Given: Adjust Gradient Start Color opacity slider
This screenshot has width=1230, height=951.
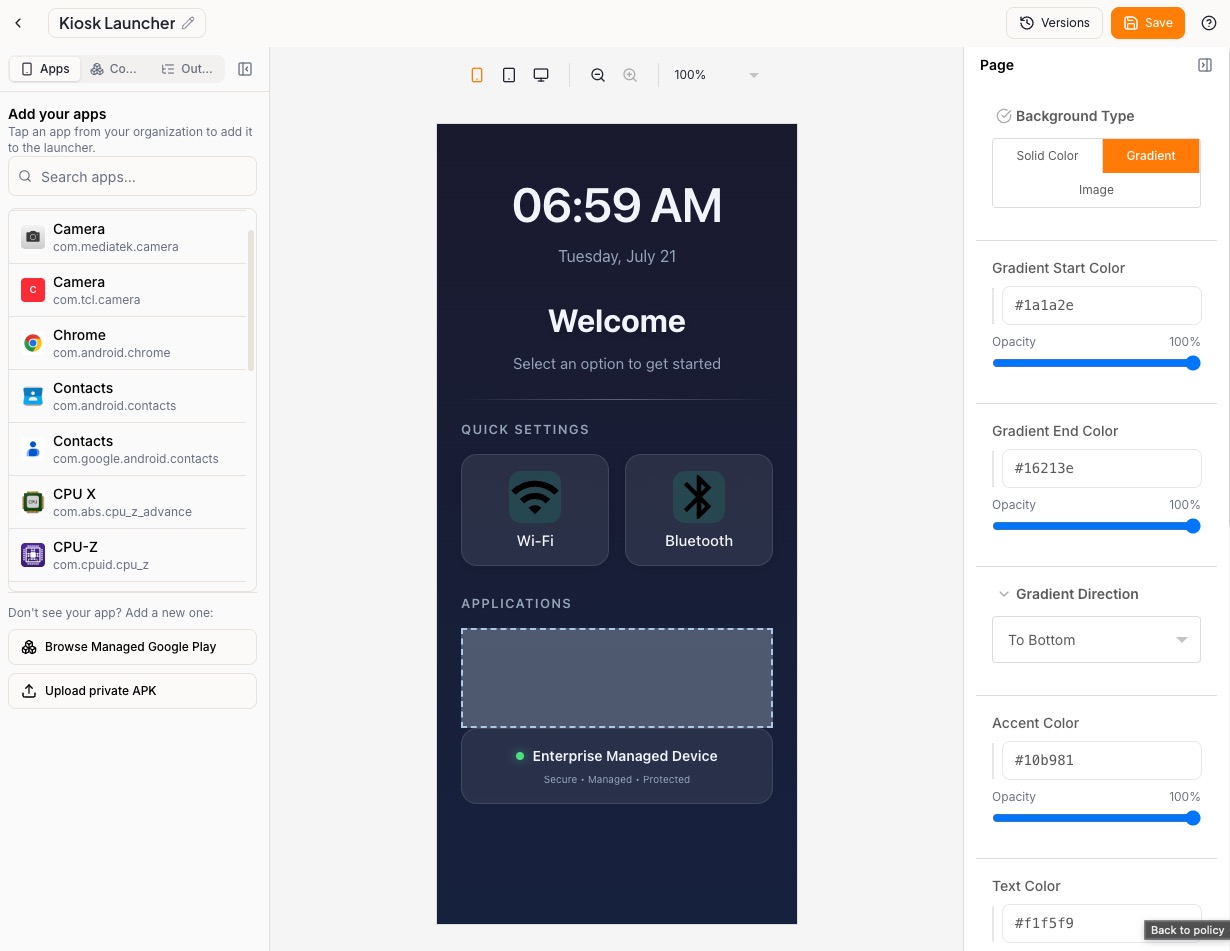Looking at the screenshot, I should 1096,363.
